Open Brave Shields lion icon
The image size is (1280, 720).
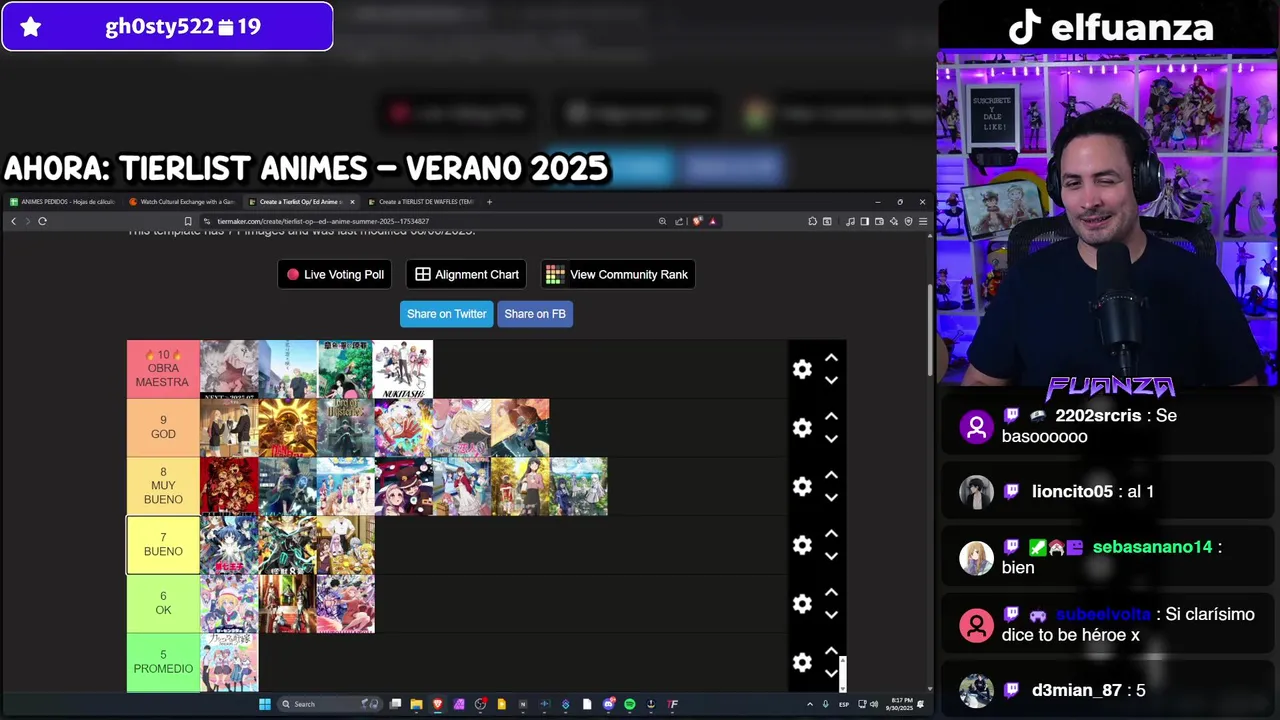click(697, 221)
